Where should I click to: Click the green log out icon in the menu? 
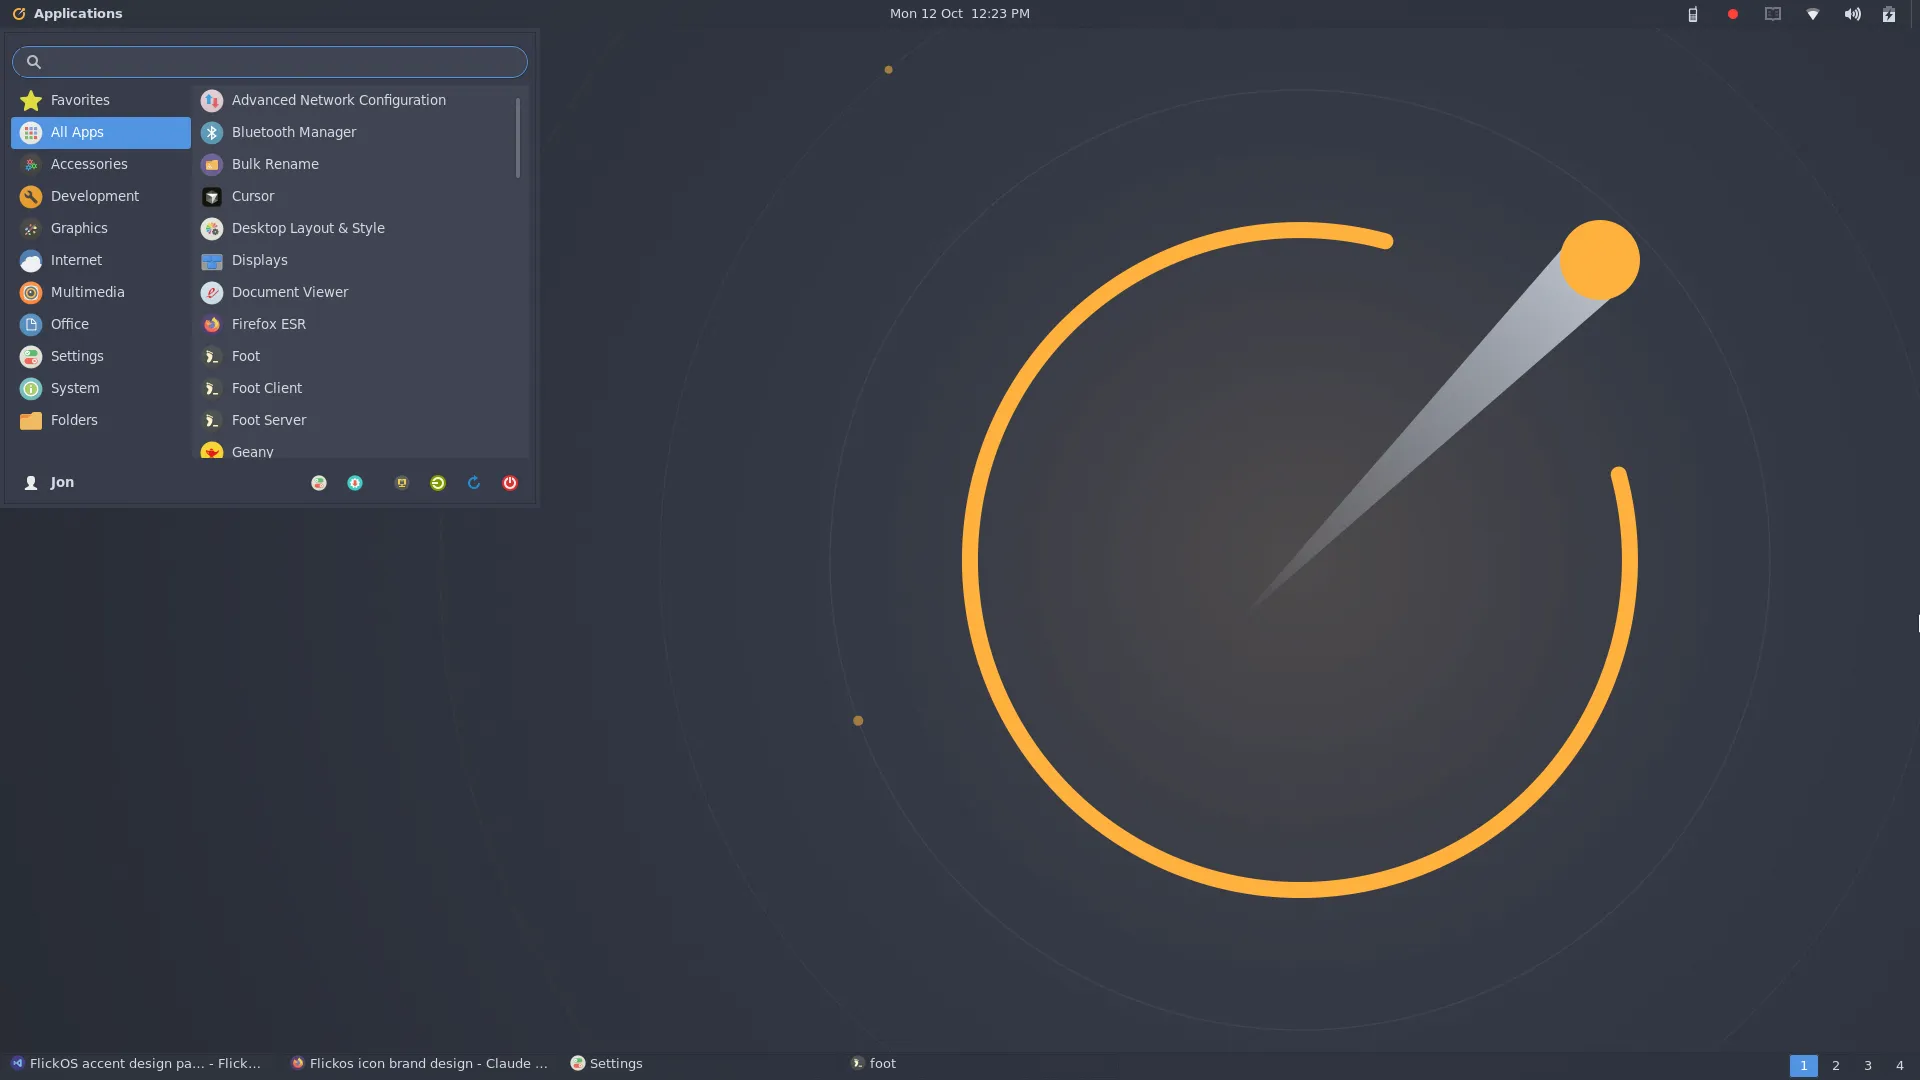point(438,483)
